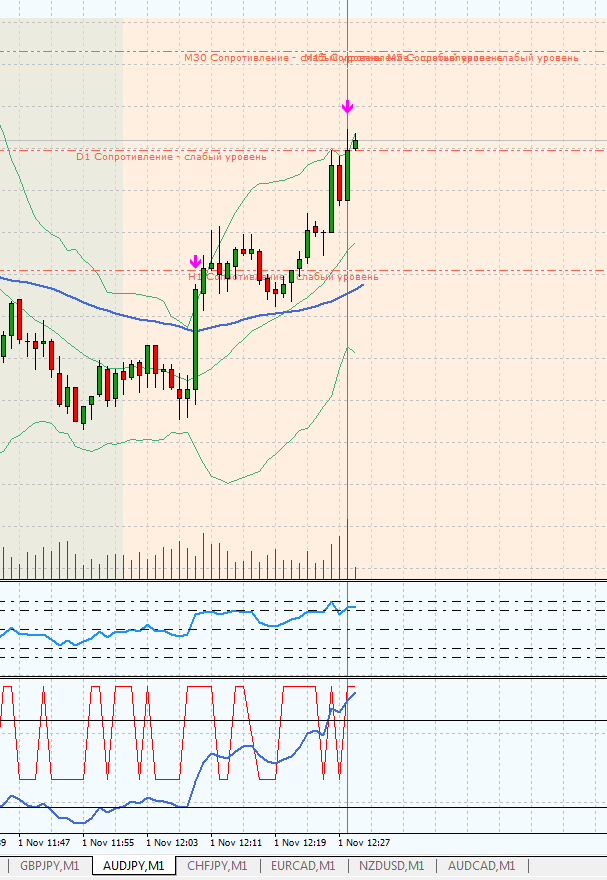Click the 1 Nov 12:19 time label
607x880 pixels.
click(300, 842)
